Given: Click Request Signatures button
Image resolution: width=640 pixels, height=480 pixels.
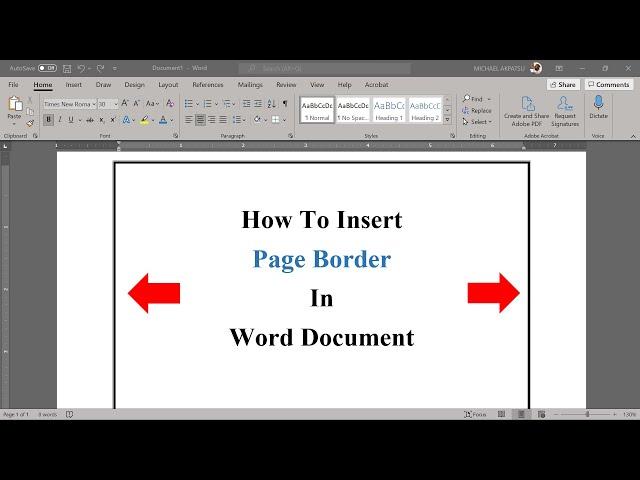Looking at the screenshot, I should (x=565, y=111).
